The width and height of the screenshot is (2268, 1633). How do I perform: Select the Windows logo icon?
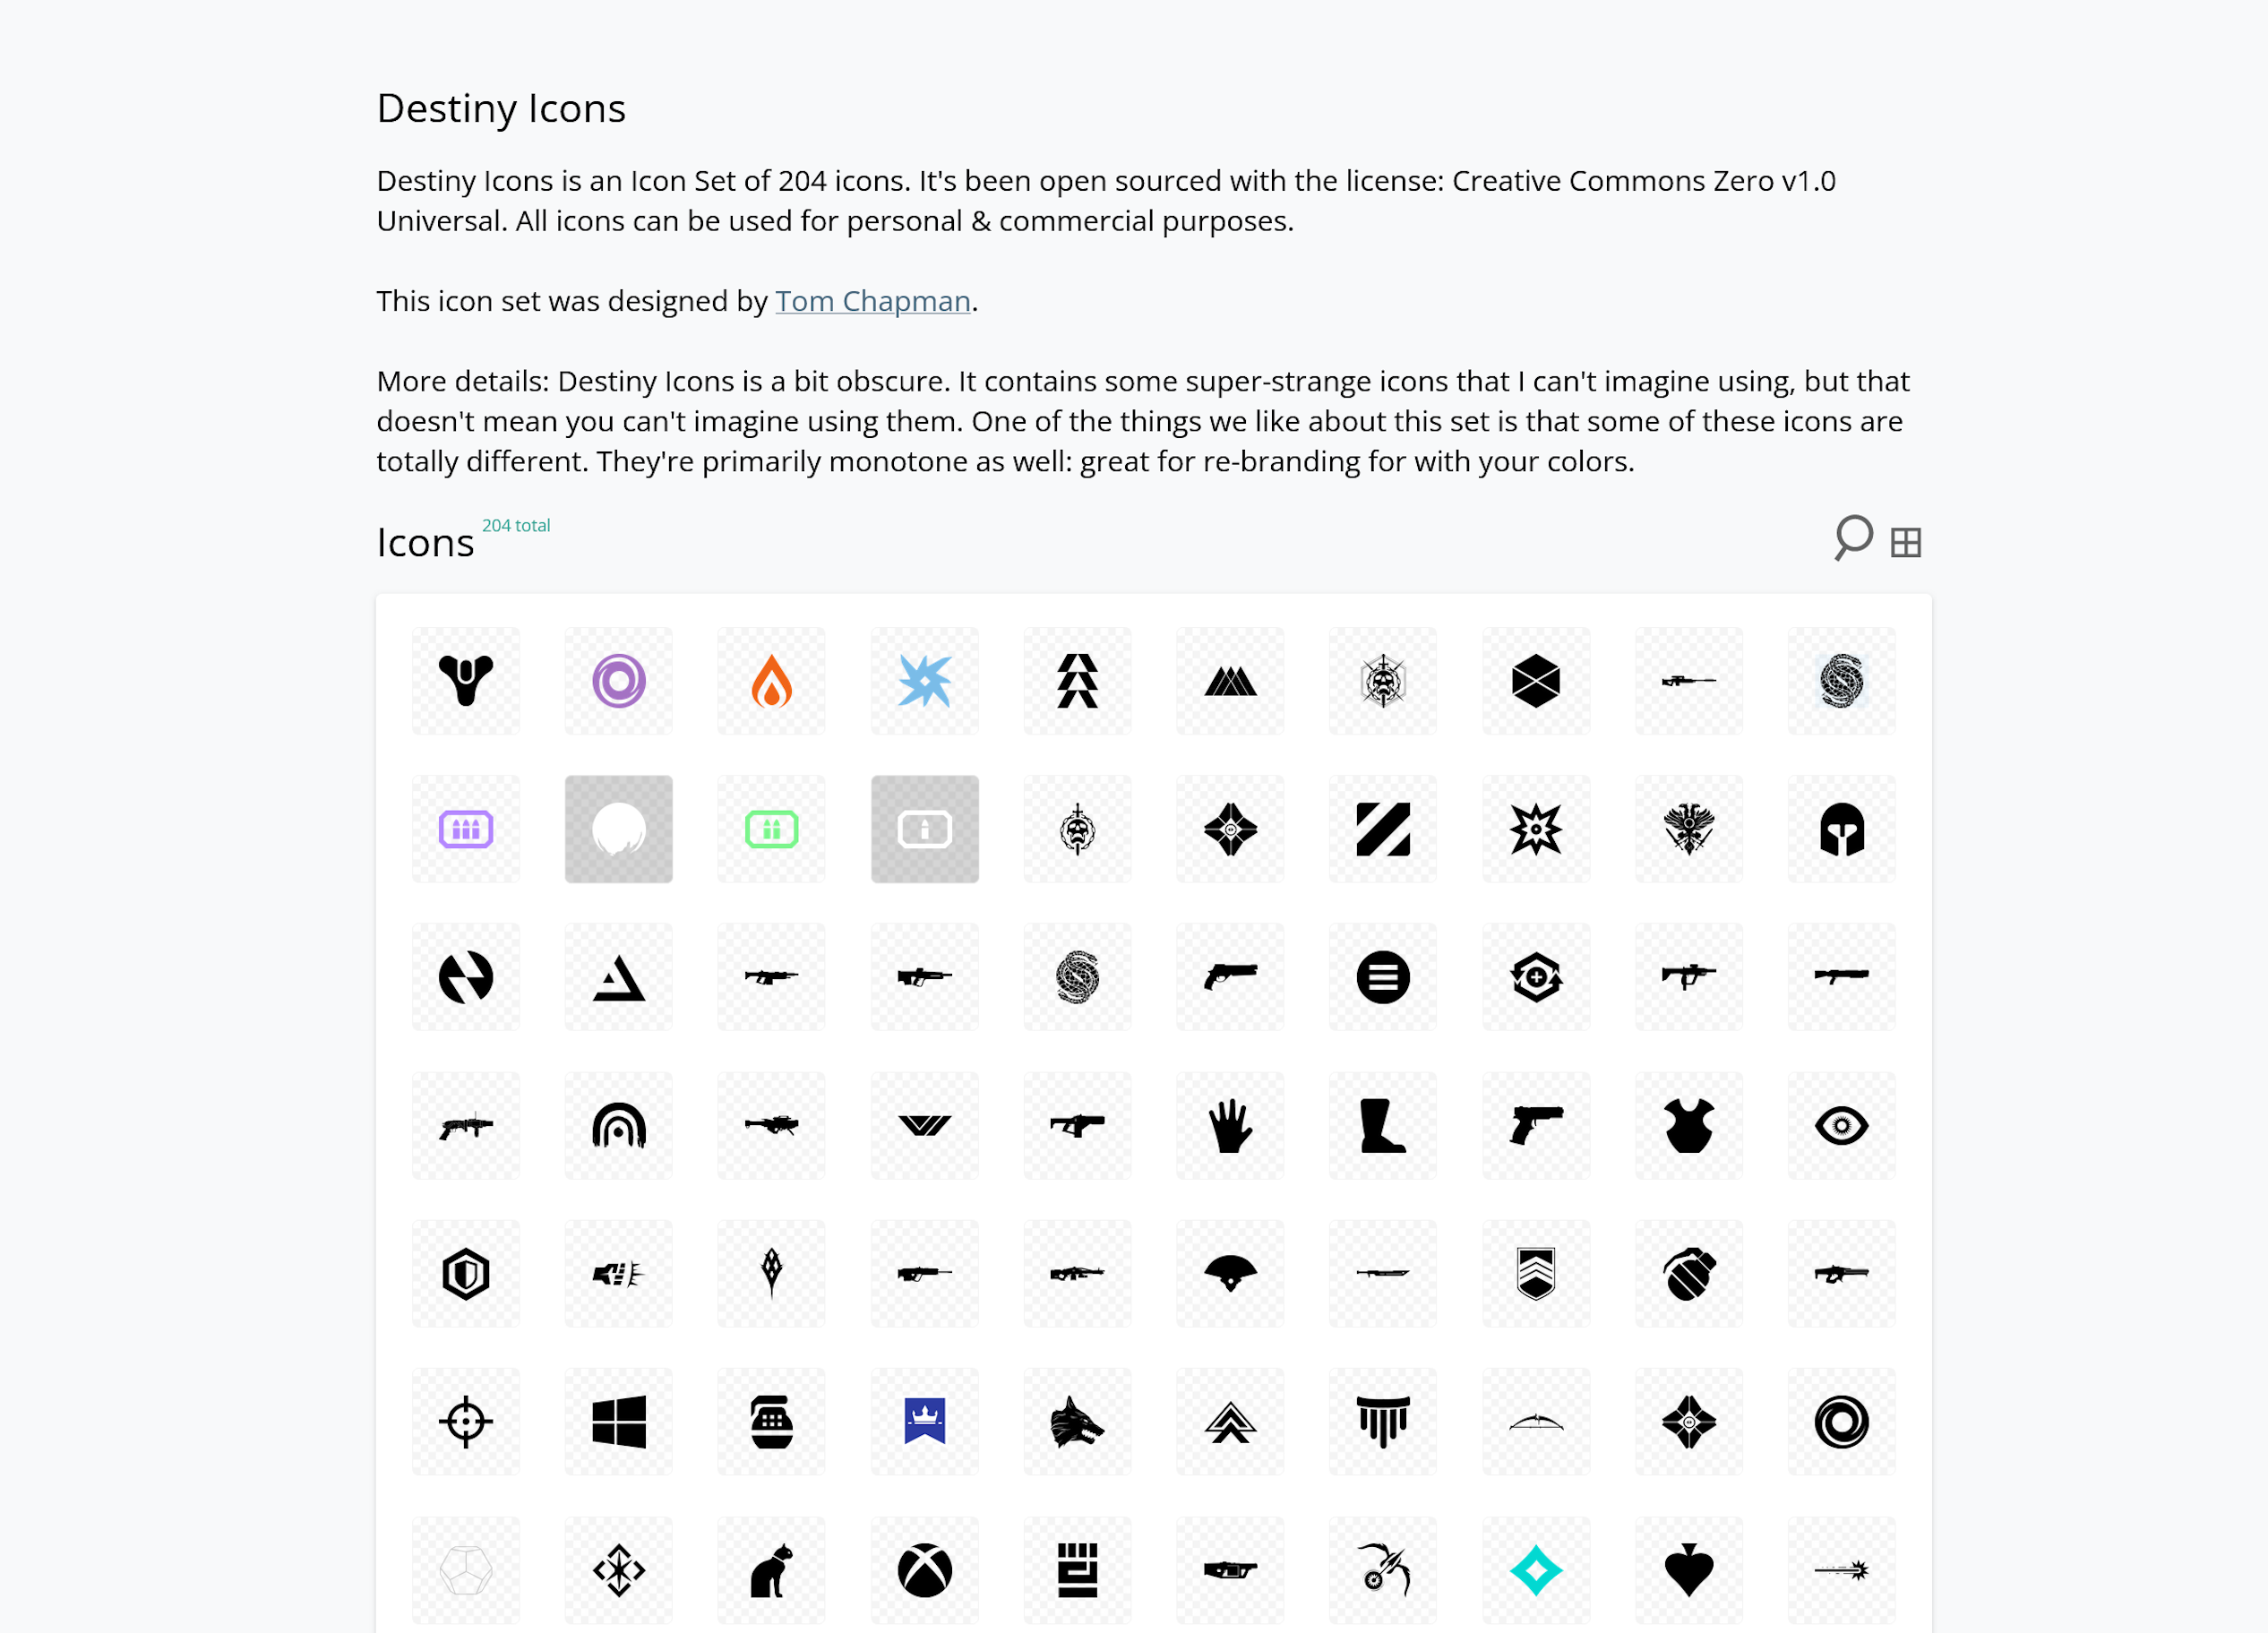(x=618, y=1420)
